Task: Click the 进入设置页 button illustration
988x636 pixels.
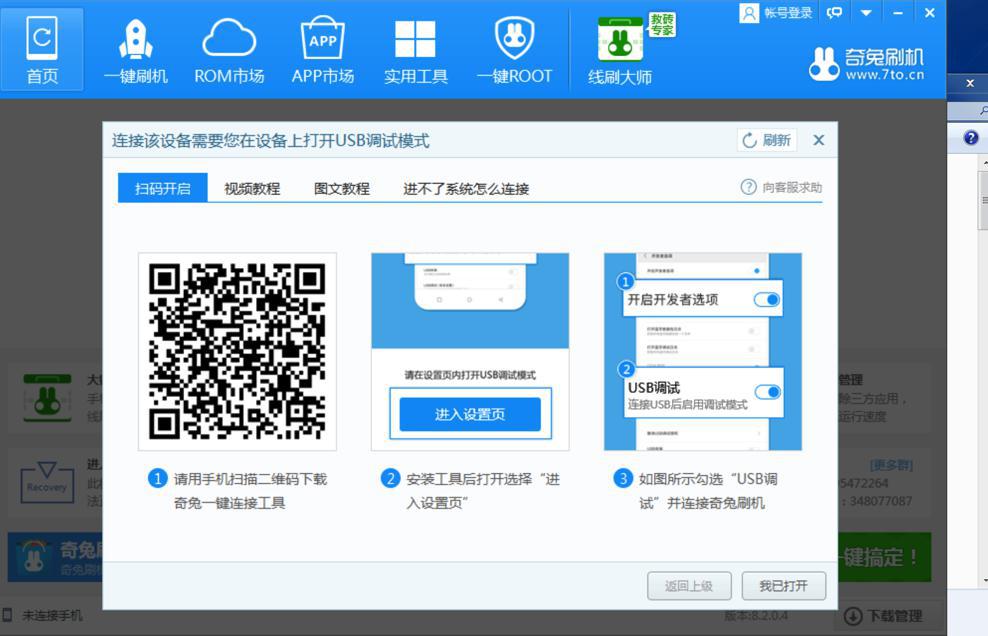Action: 470,414
